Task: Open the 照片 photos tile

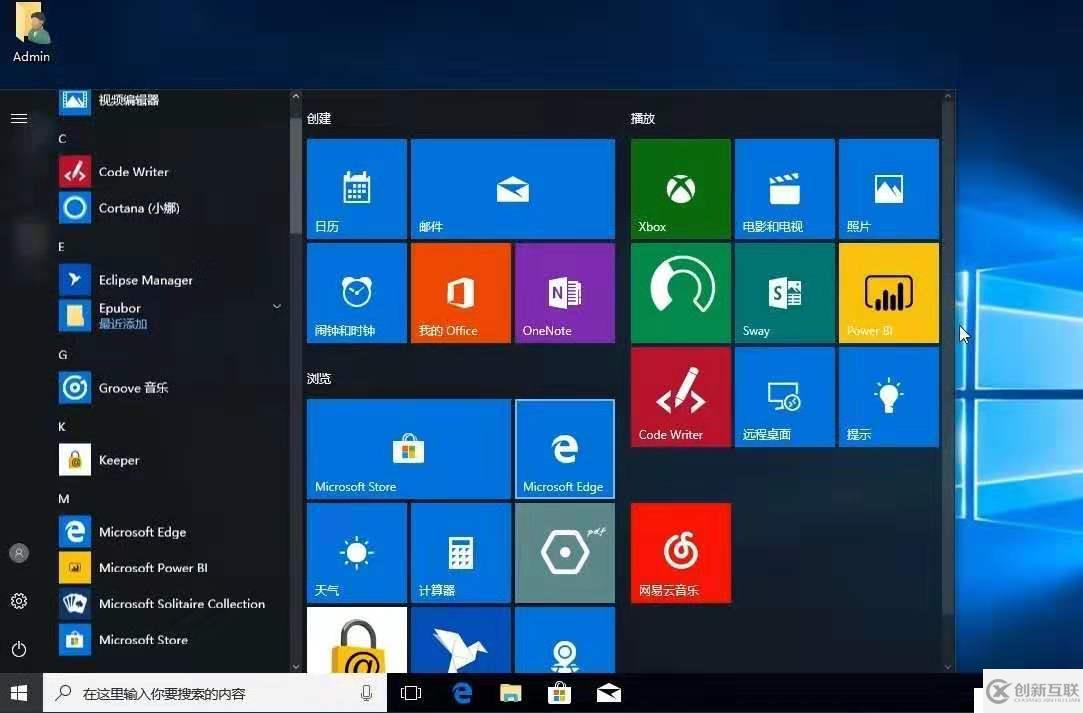Action: [887, 188]
